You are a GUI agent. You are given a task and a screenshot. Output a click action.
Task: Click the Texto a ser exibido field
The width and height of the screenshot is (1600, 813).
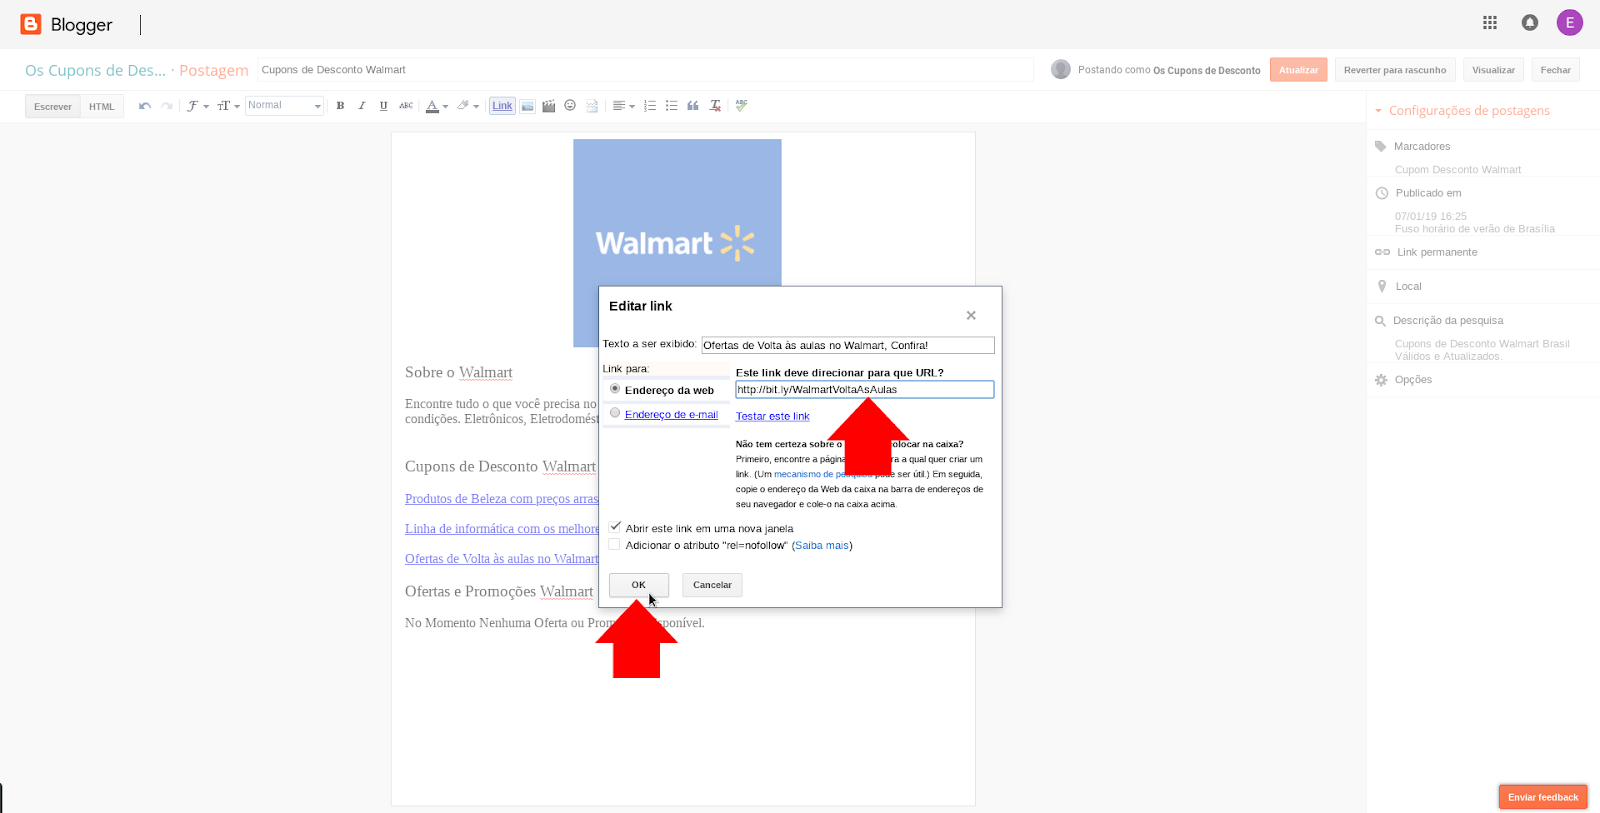pyautogui.click(x=848, y=345)
